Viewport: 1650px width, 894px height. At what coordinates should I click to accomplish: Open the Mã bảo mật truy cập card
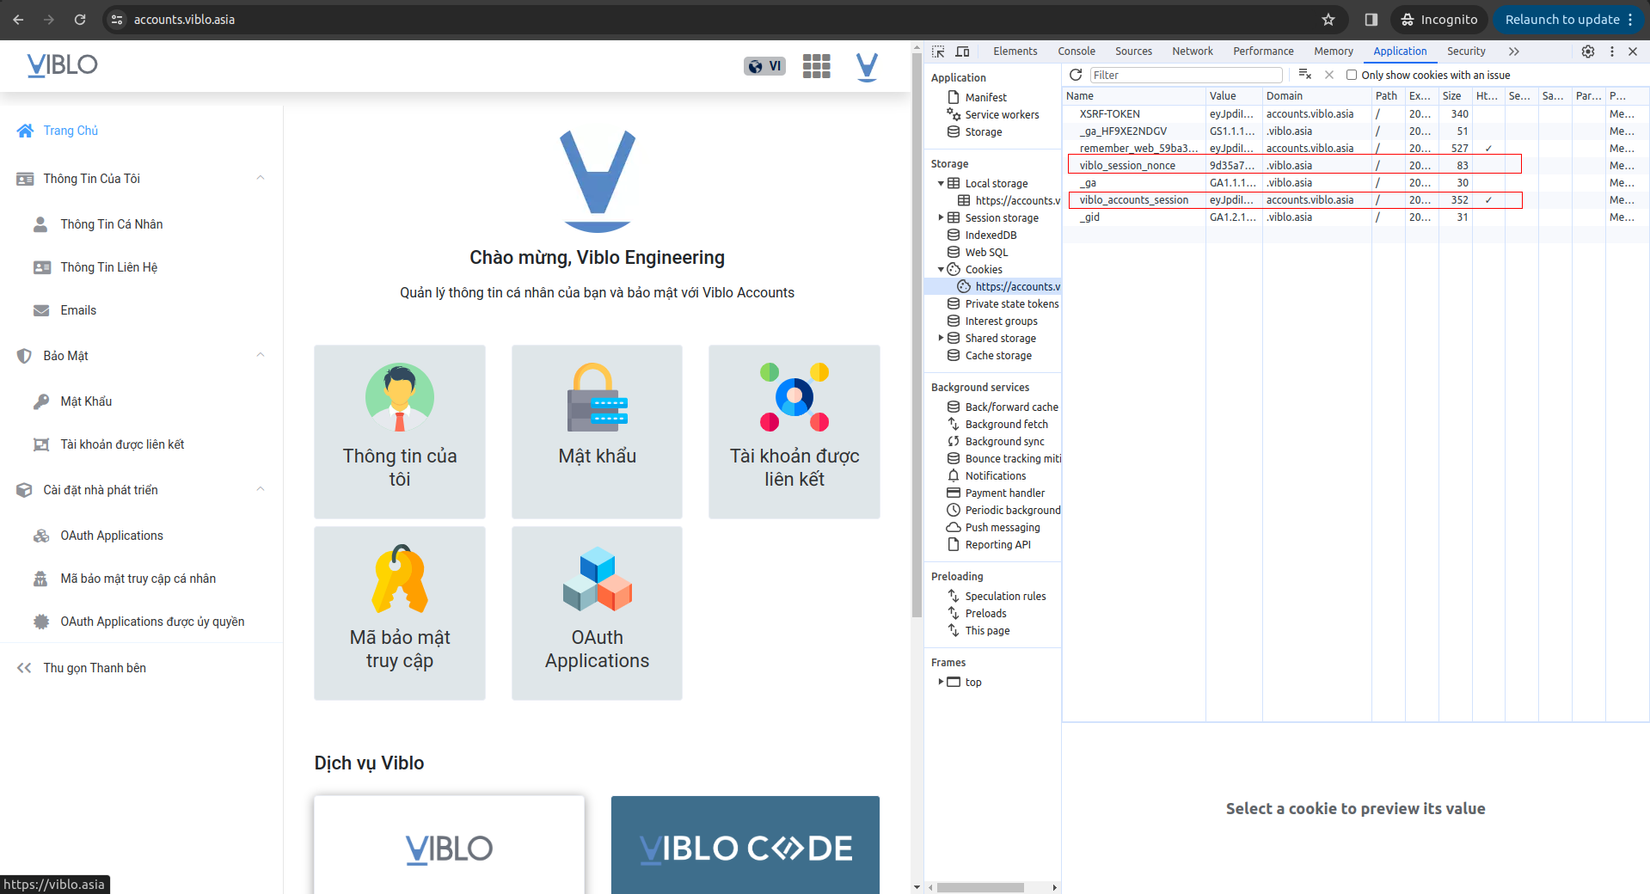point(400,613)
